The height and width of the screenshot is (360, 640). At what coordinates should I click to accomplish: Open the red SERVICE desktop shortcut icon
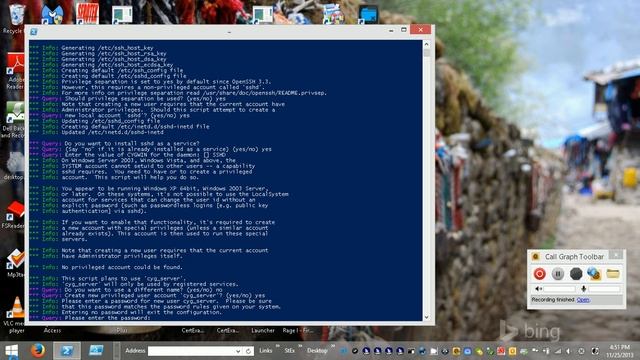tap(87, 13)
